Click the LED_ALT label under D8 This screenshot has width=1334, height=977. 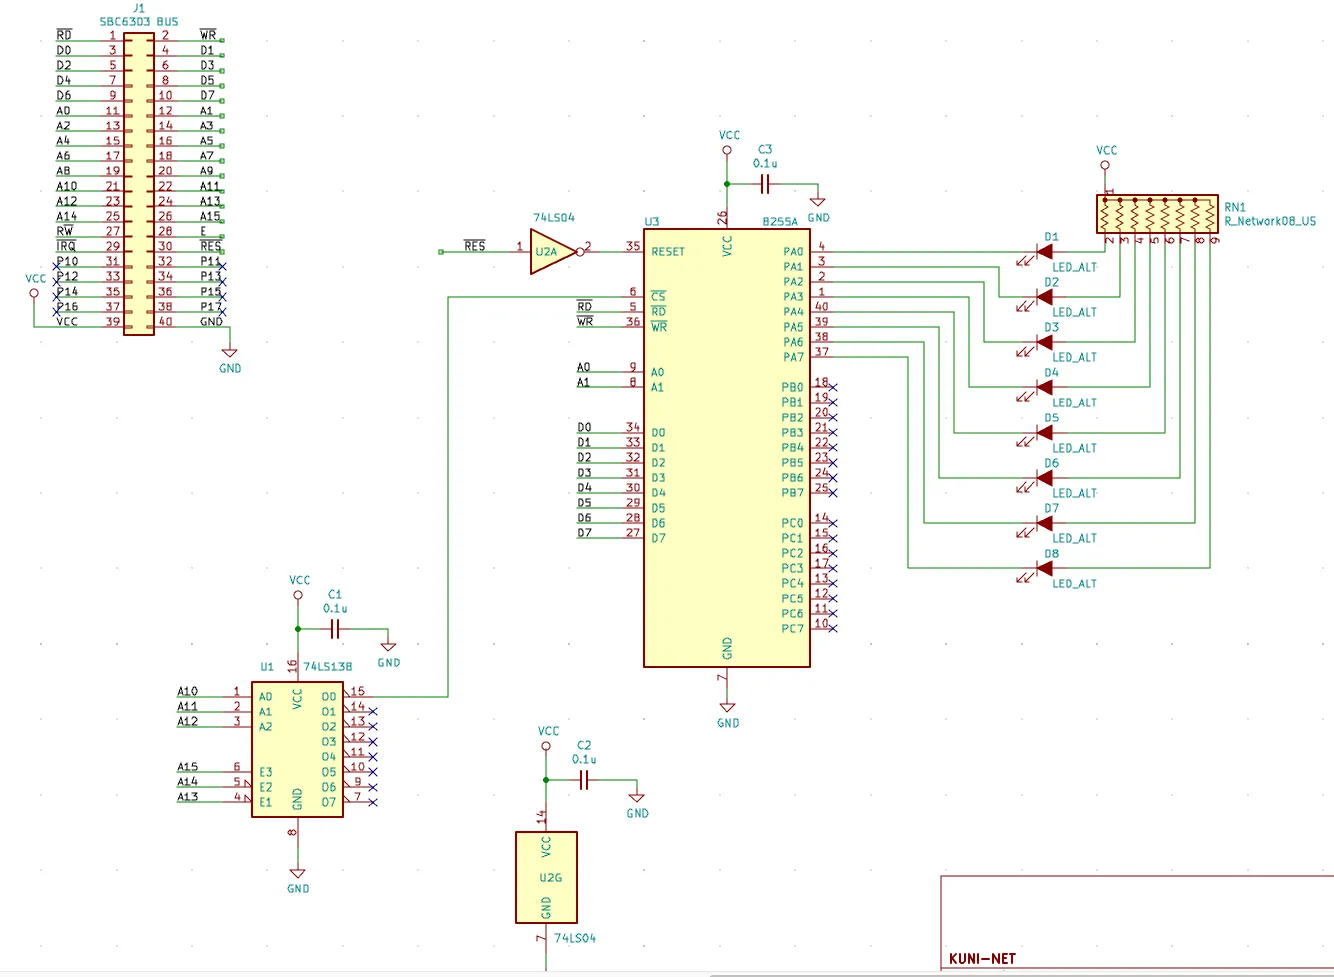coord(1075,584)
